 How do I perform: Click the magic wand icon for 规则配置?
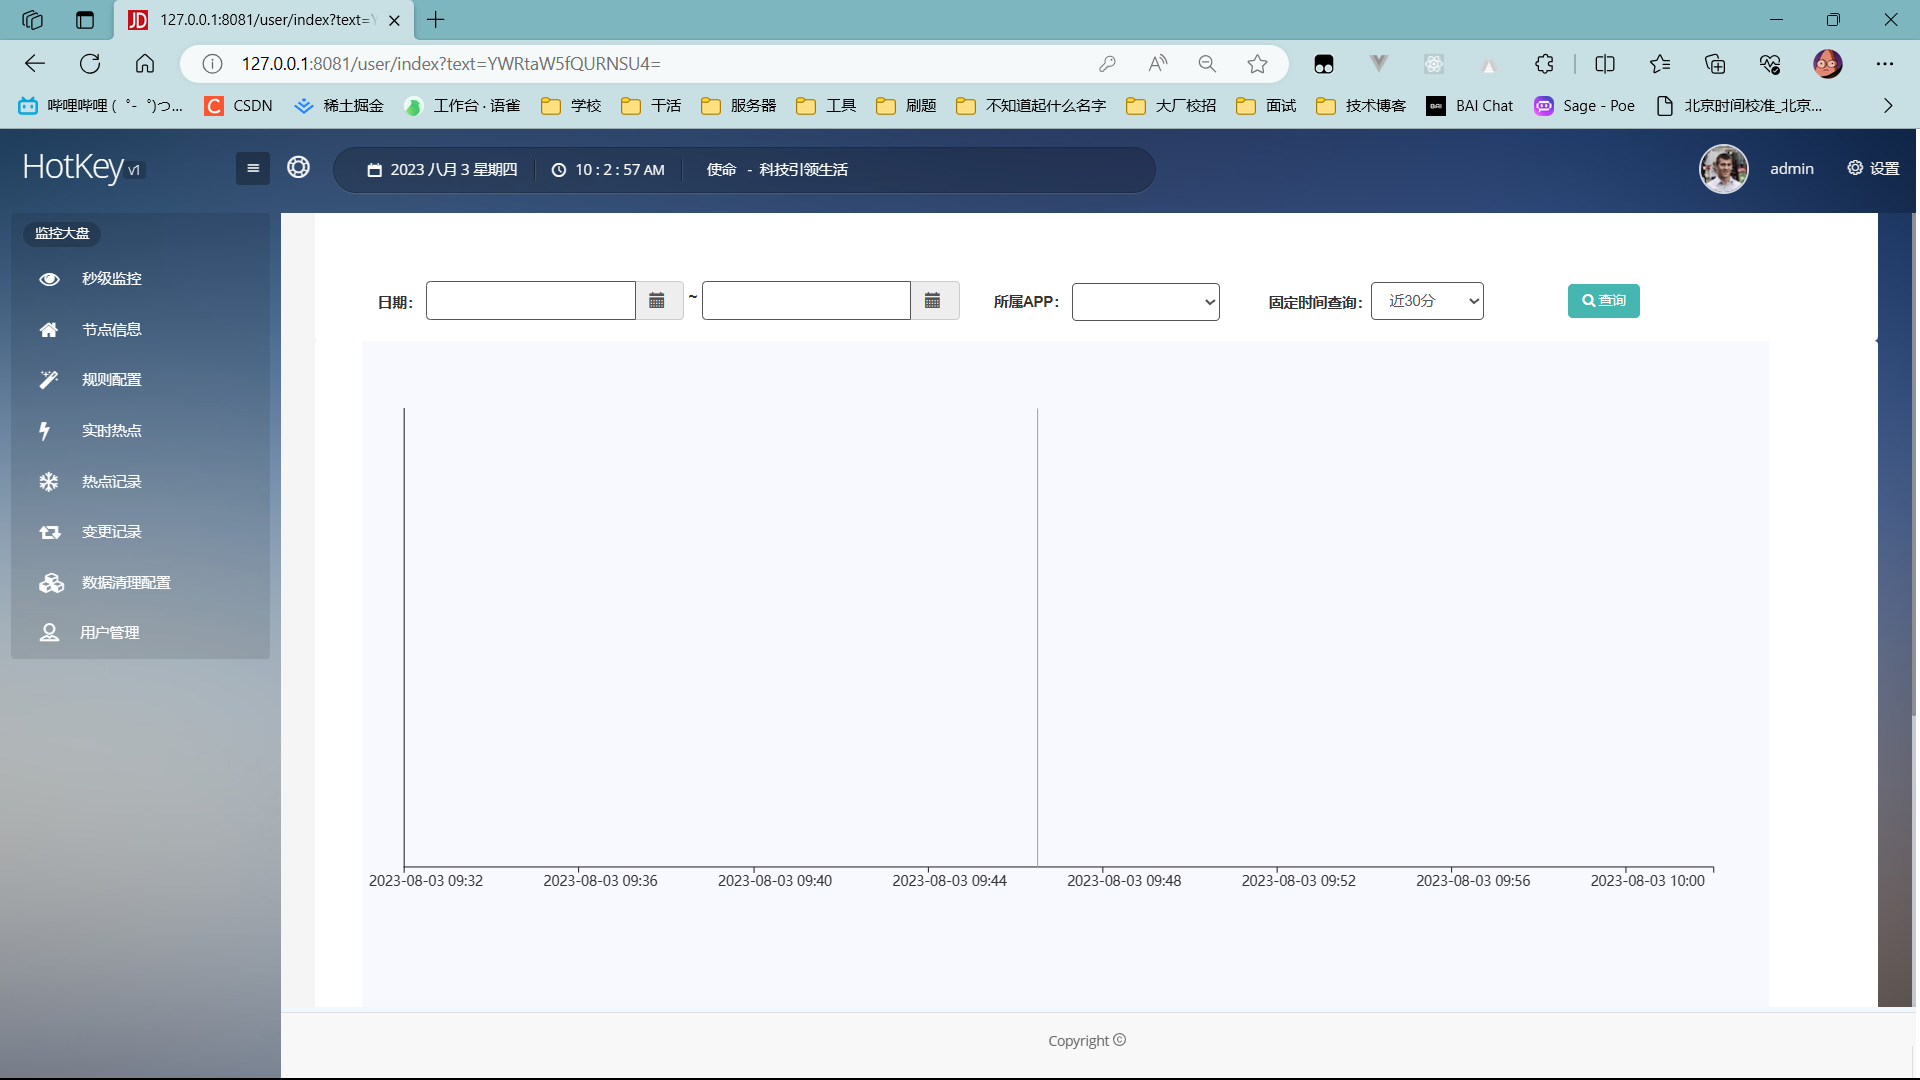[x=49, y=380]
